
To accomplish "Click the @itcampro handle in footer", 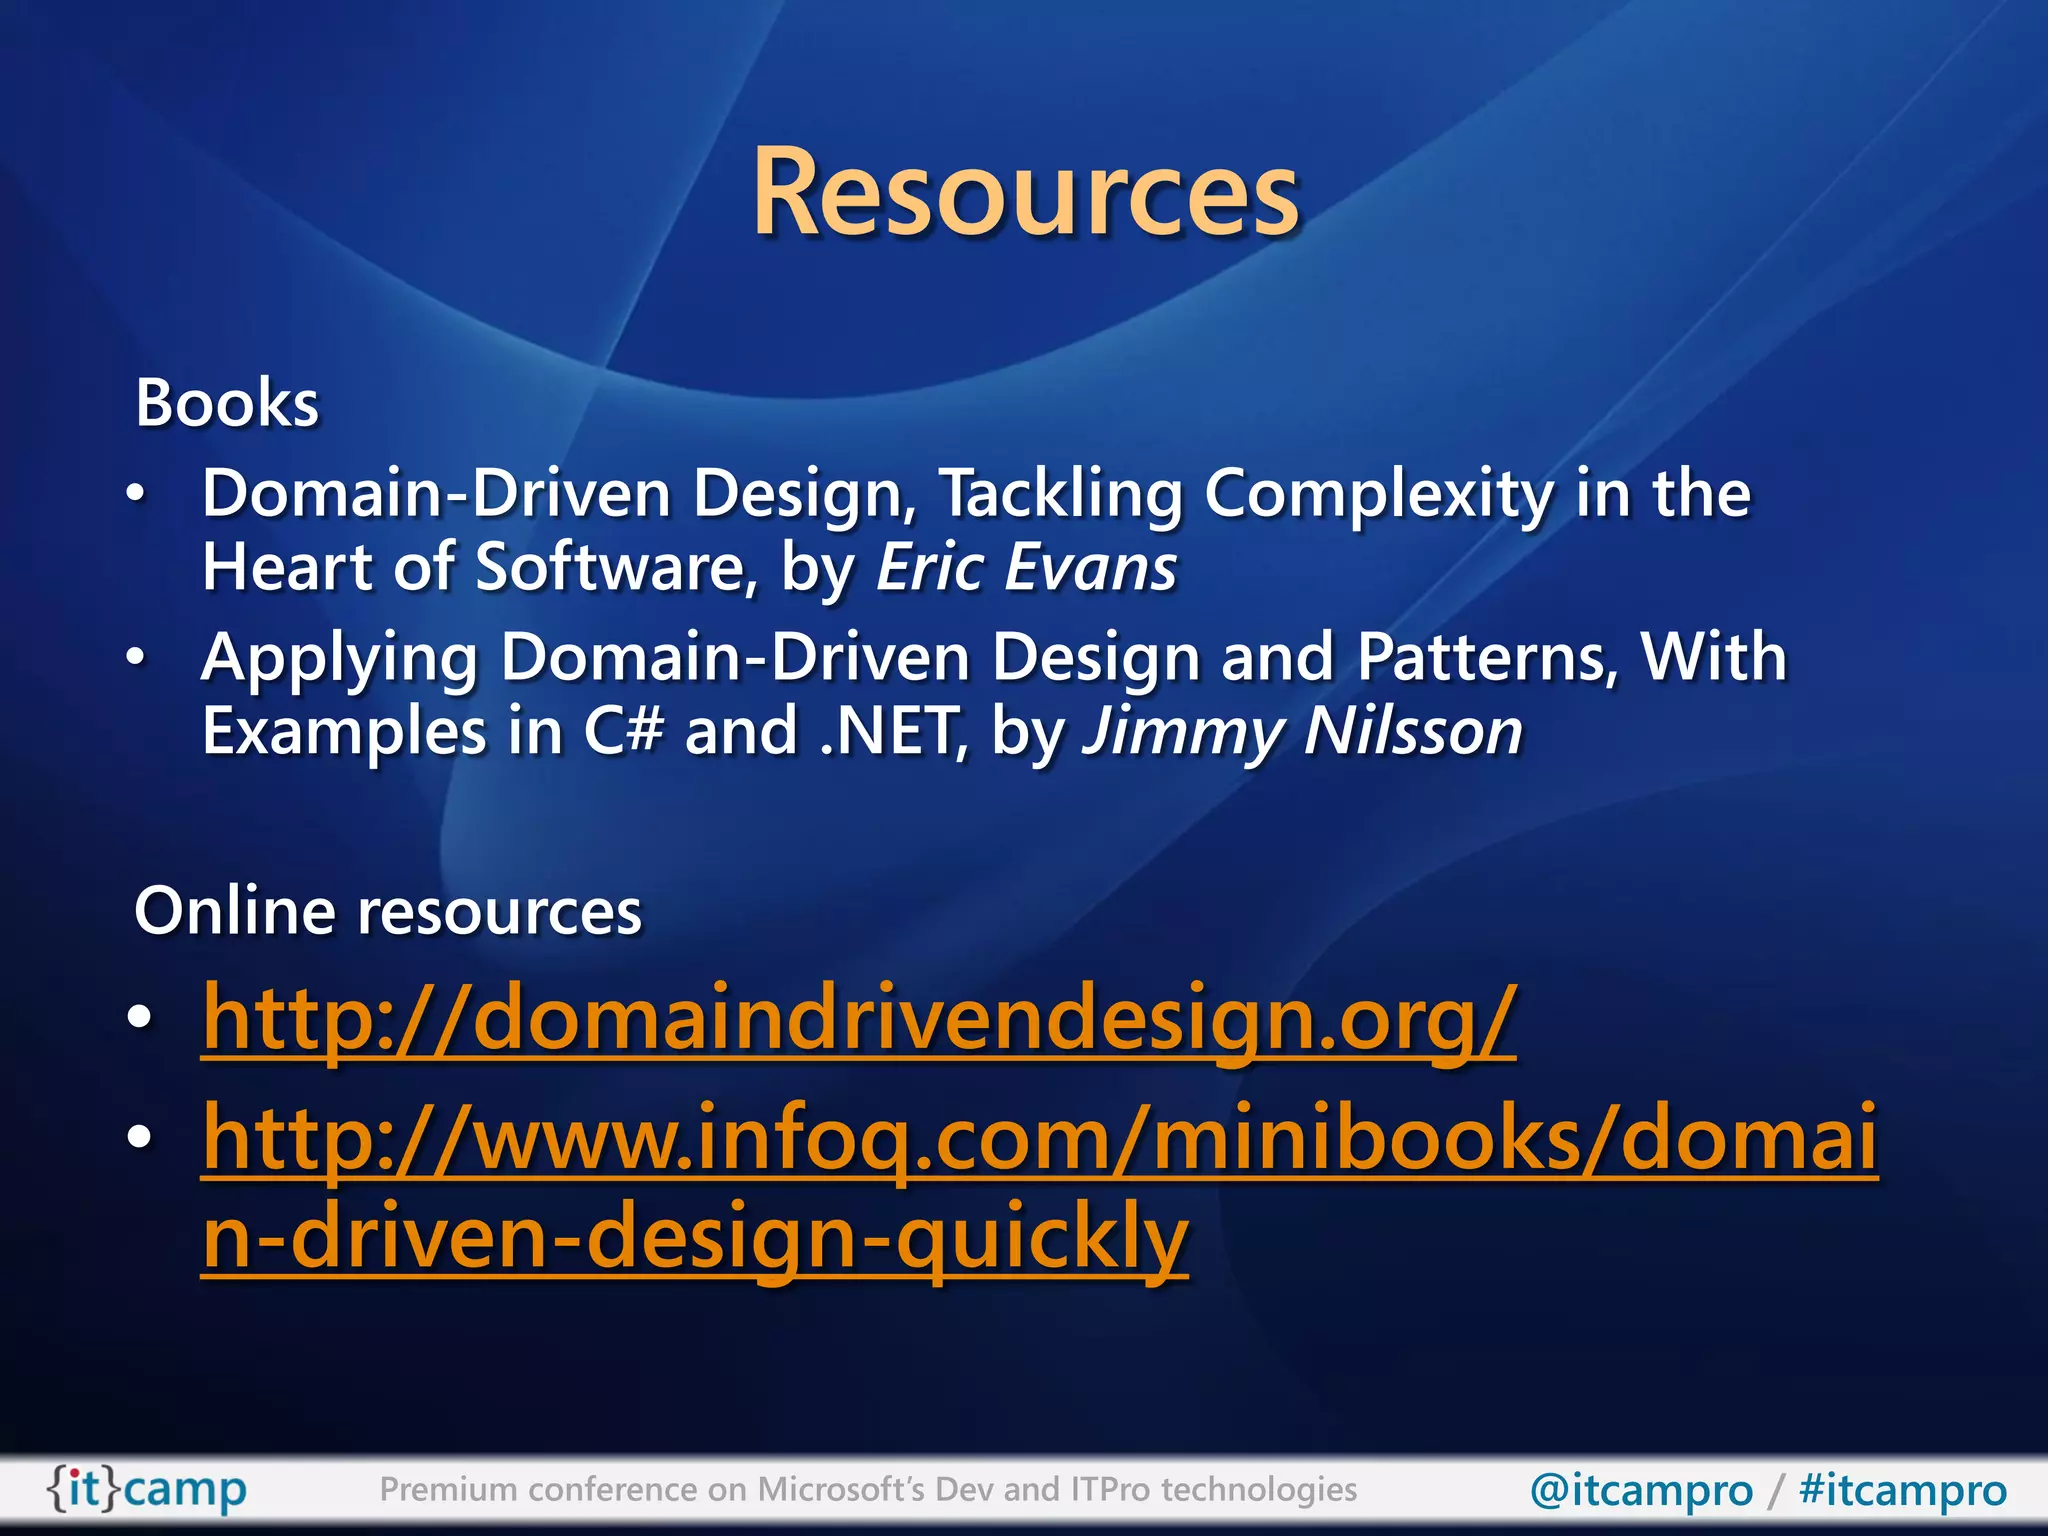I will [1641, 1491].
